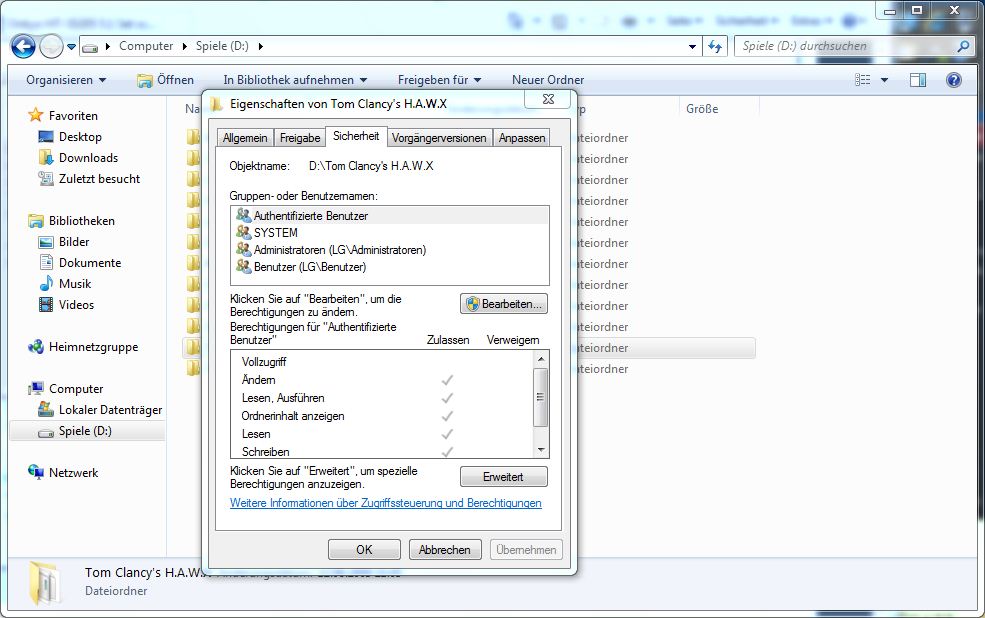Click the refresh icon beside address bar
The height and width of the screenshot is (618, 985).
pos(716,46)
